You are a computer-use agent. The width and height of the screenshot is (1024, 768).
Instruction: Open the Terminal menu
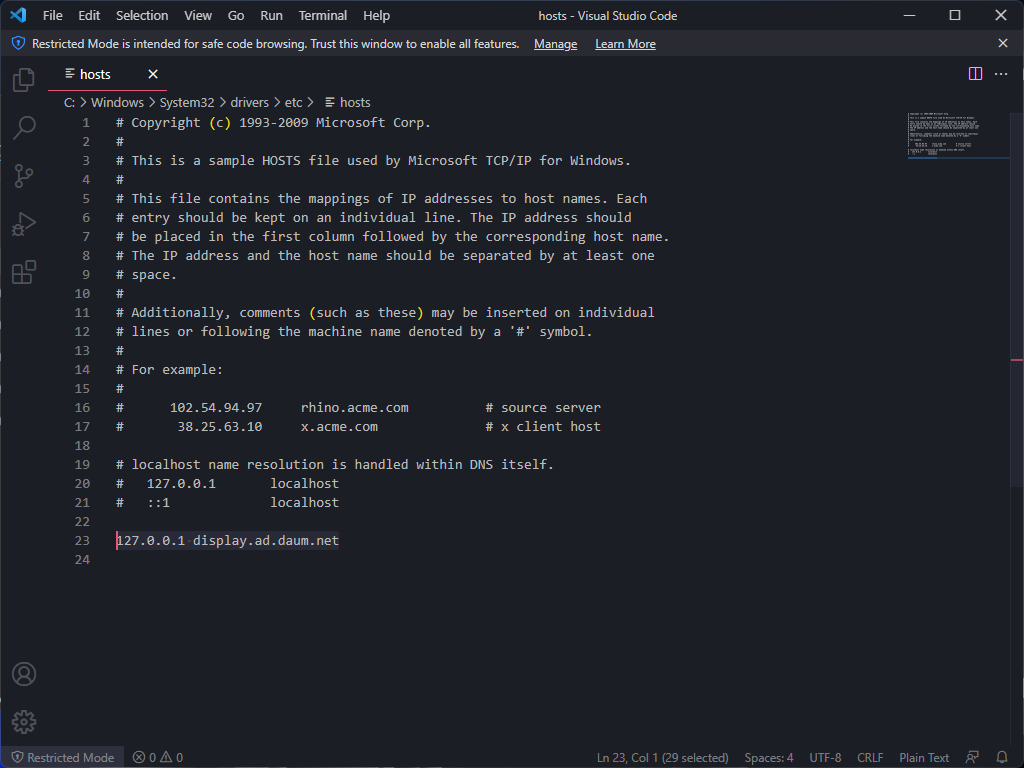coord(323,15)
